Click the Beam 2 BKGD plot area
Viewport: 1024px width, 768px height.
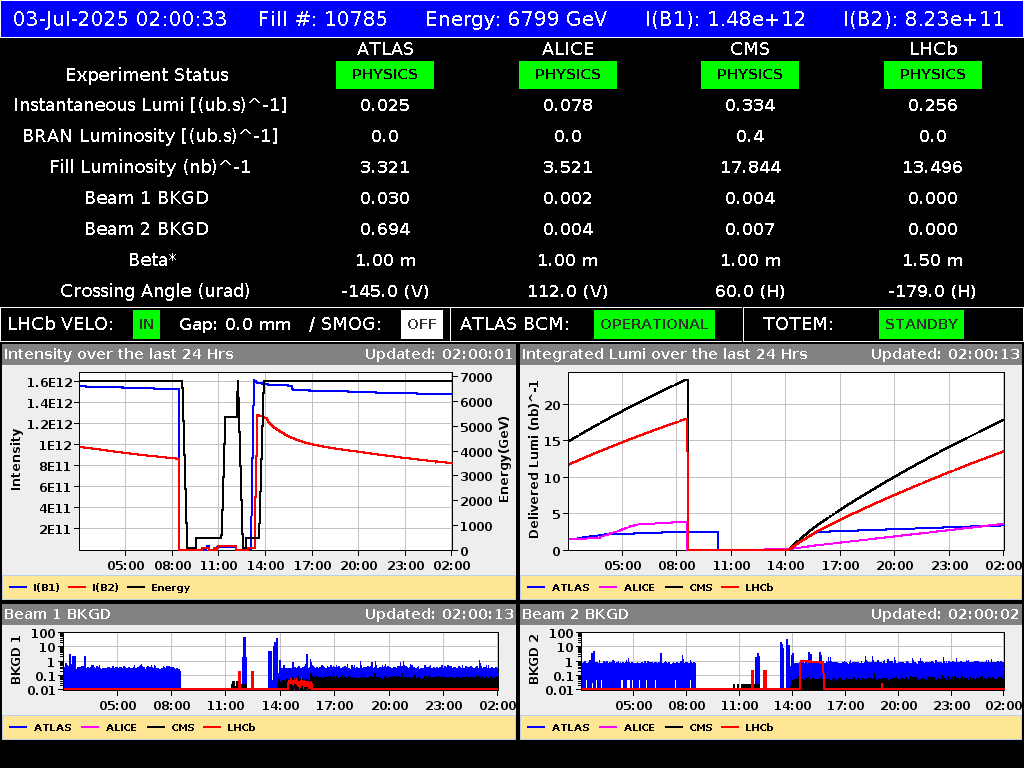tap(793, 661)
